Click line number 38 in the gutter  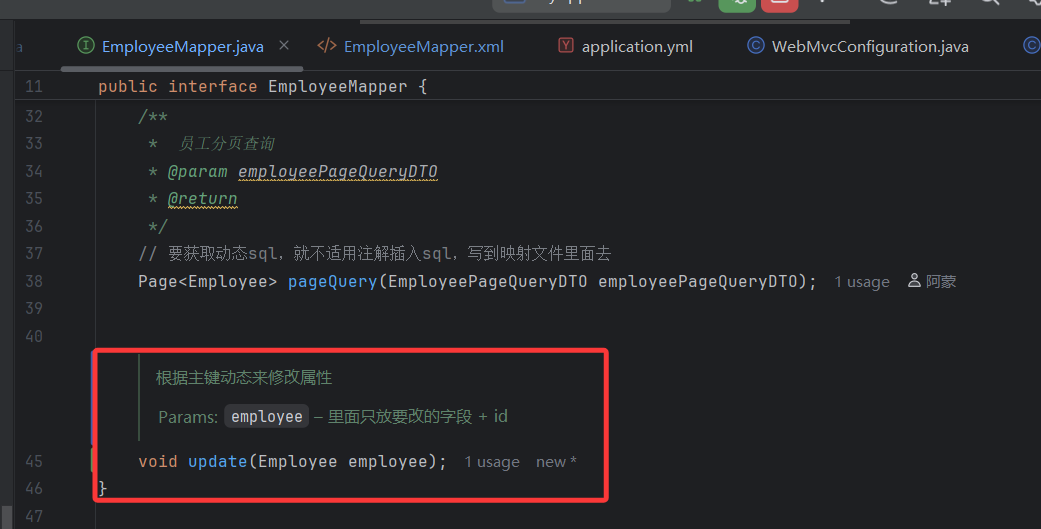tap(34, 281)
